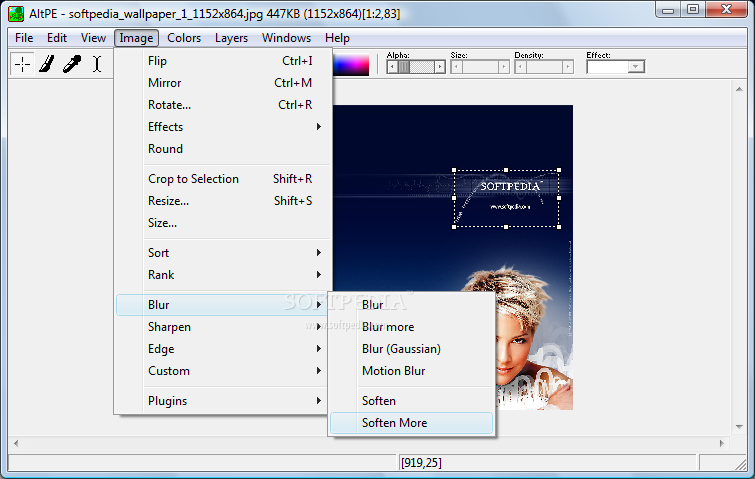Select the paintbrush tool
Image resolution: width=755 pixels, height=479 pixels.
(x=47, y=64)
